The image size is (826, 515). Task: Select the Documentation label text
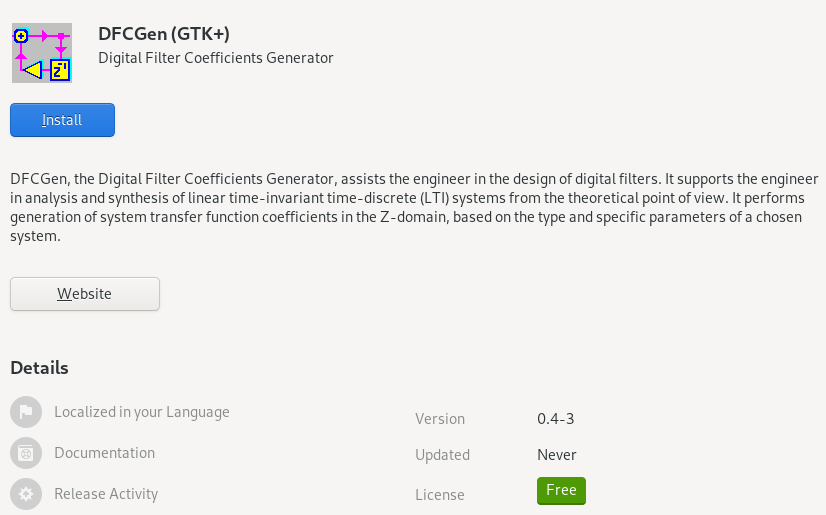click(104, 453)
